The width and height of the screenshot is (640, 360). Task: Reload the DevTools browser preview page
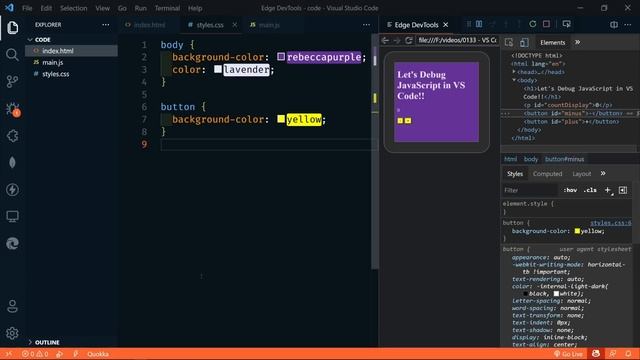point(409,40)
